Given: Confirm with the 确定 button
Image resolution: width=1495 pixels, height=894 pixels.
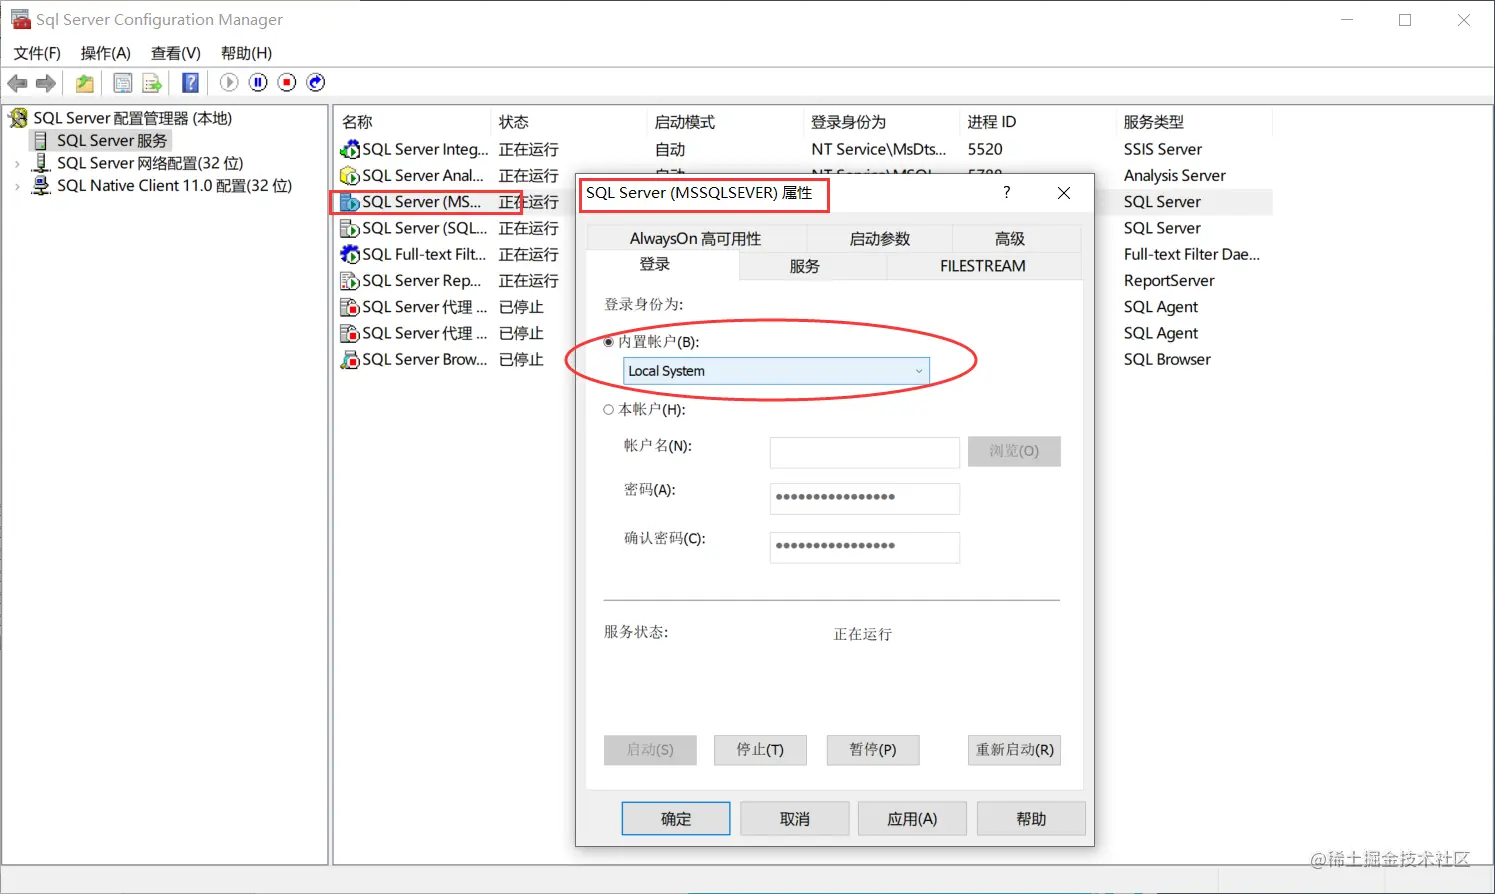Looking at the screenshot, I should coord(676,819).
